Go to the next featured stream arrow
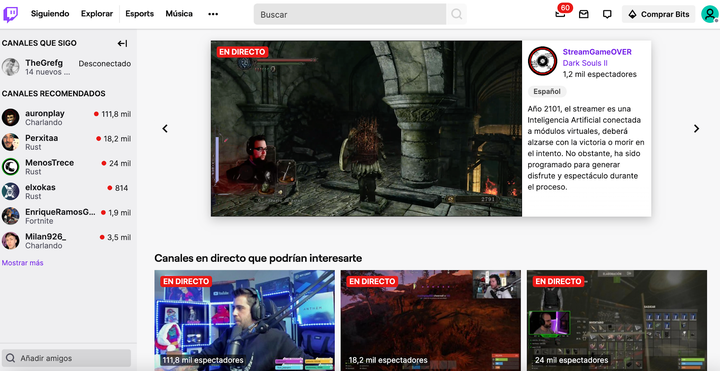Screen dimensions: 720x371 (x=696, y=129)
